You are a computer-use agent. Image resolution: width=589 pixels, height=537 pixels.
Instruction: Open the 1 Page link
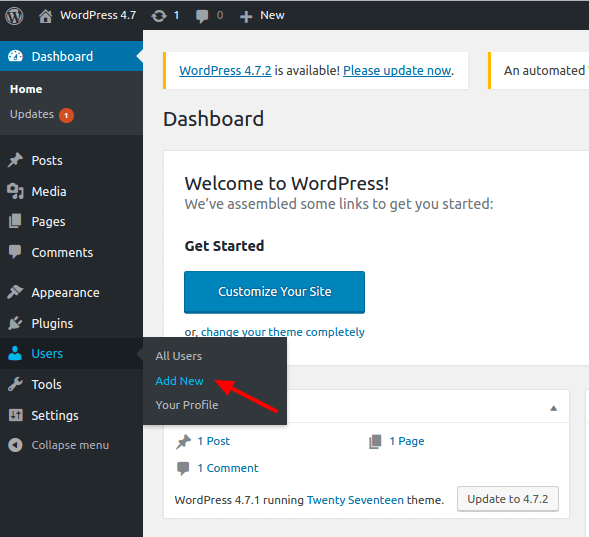[407, 441]
